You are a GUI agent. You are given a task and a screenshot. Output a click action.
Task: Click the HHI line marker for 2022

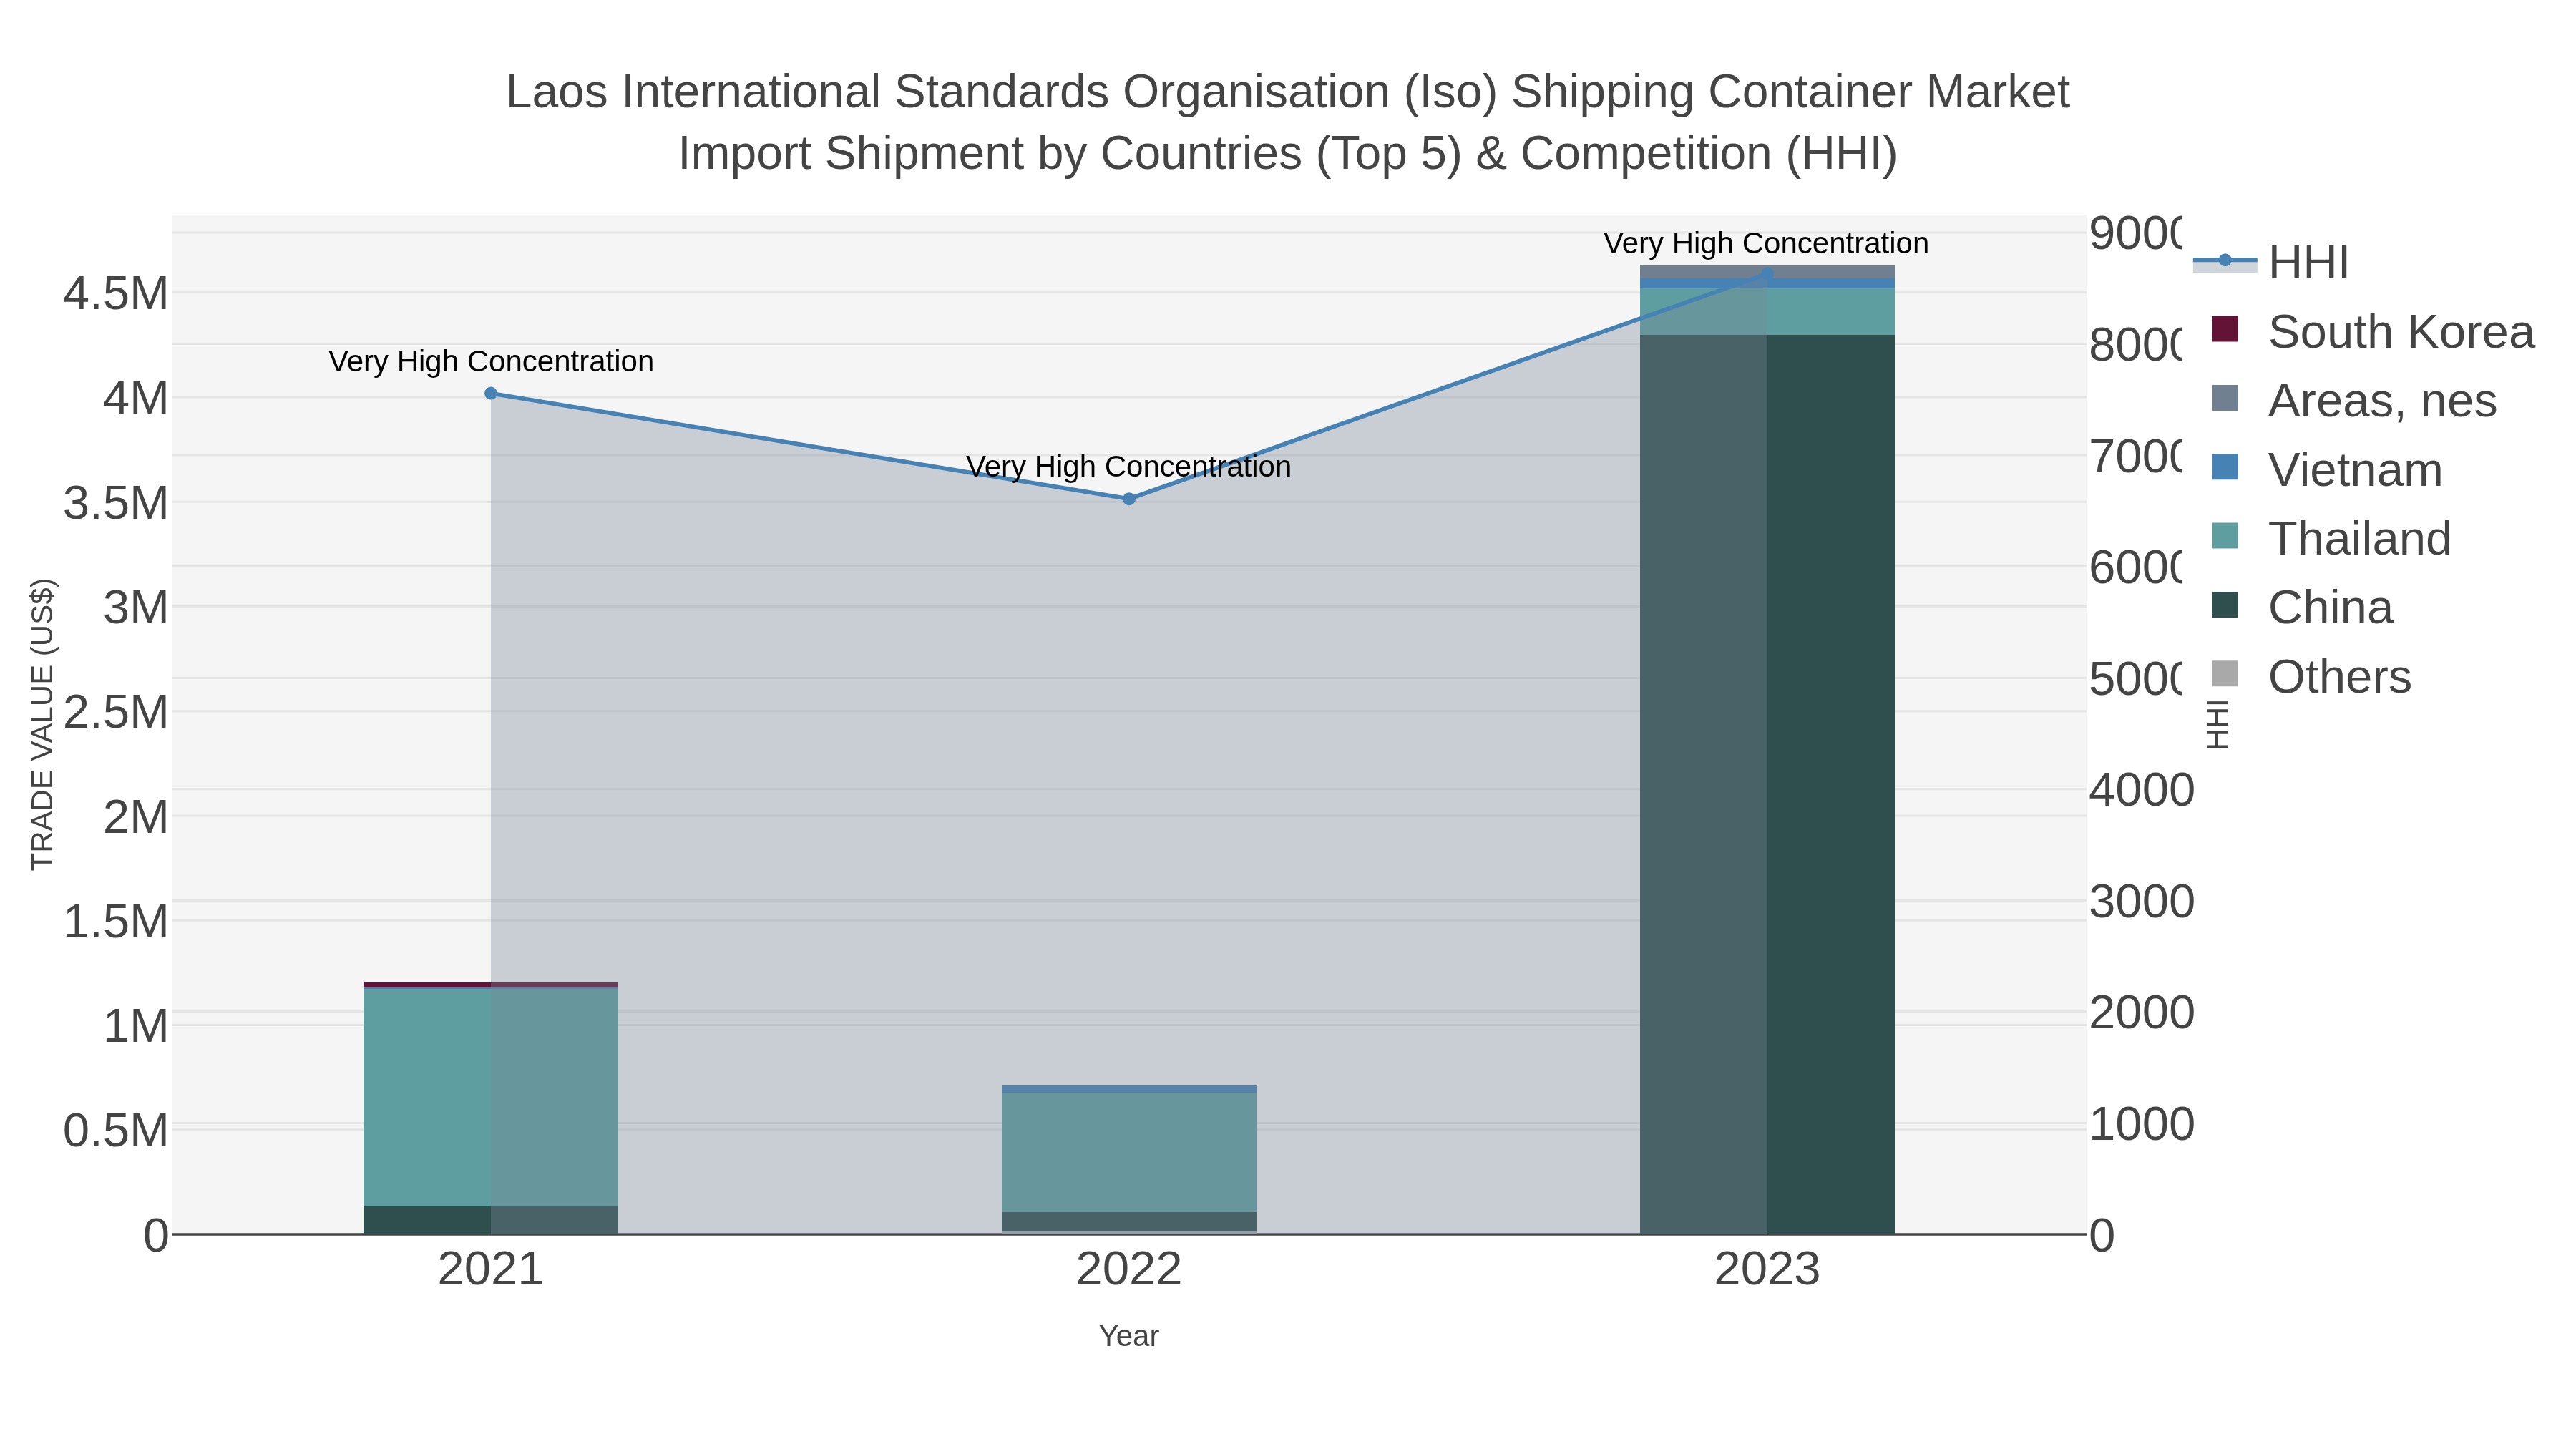pos(1129,498)
